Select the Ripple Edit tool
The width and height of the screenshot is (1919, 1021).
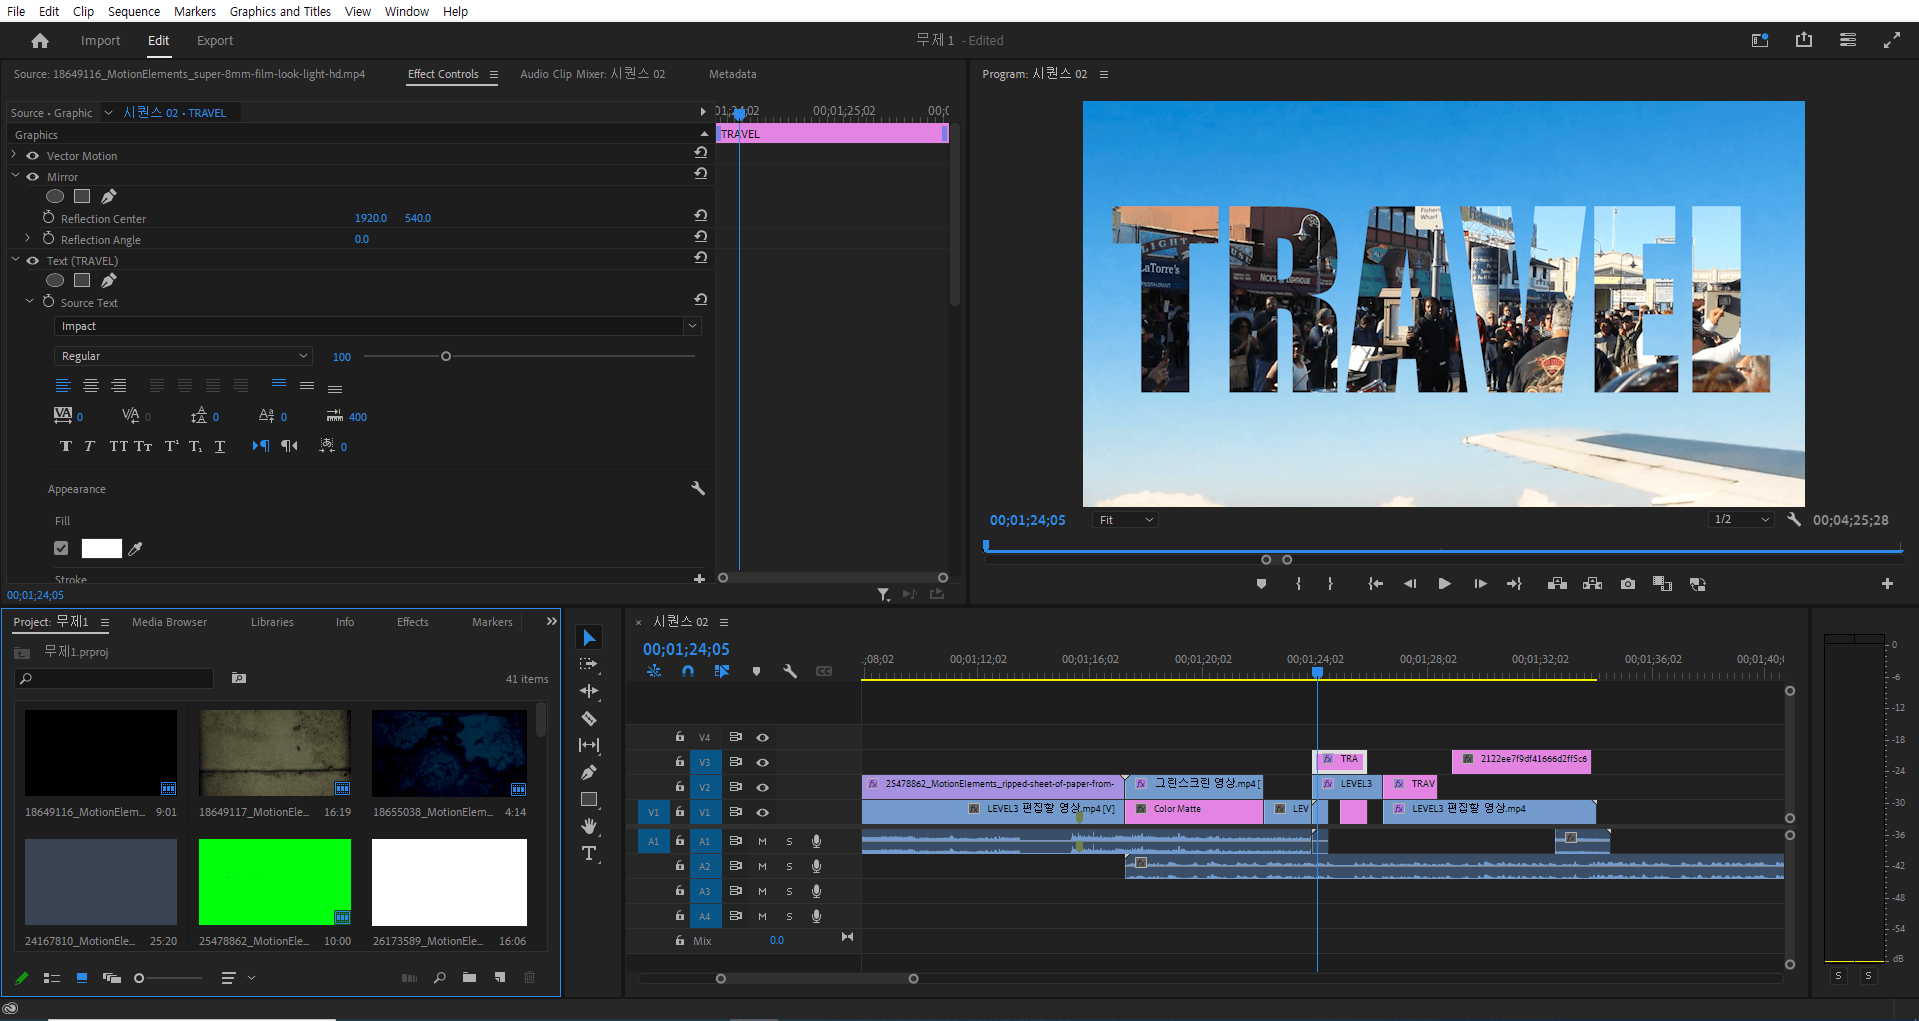click(x=589, y=691)
